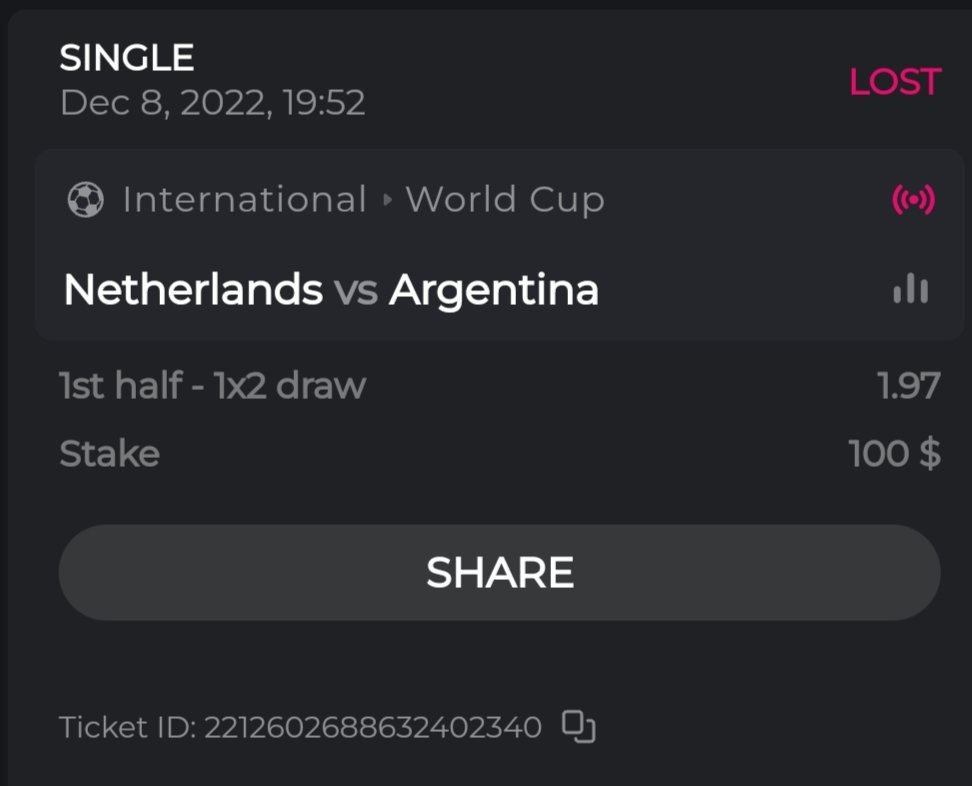This screenshot has height=786, width=972.
Task: Click the 100 $ stake amount
Action: (894, 454)
